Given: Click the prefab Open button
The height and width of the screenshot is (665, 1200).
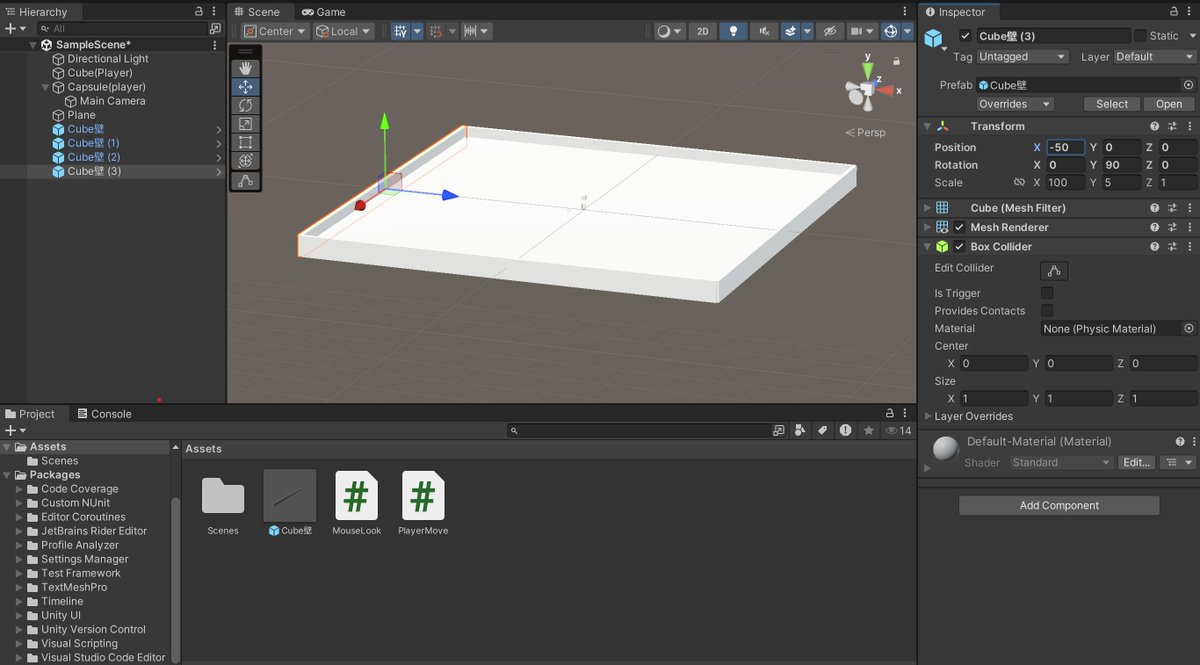Looking at the screenshot, I should [x=1168, y=104].
